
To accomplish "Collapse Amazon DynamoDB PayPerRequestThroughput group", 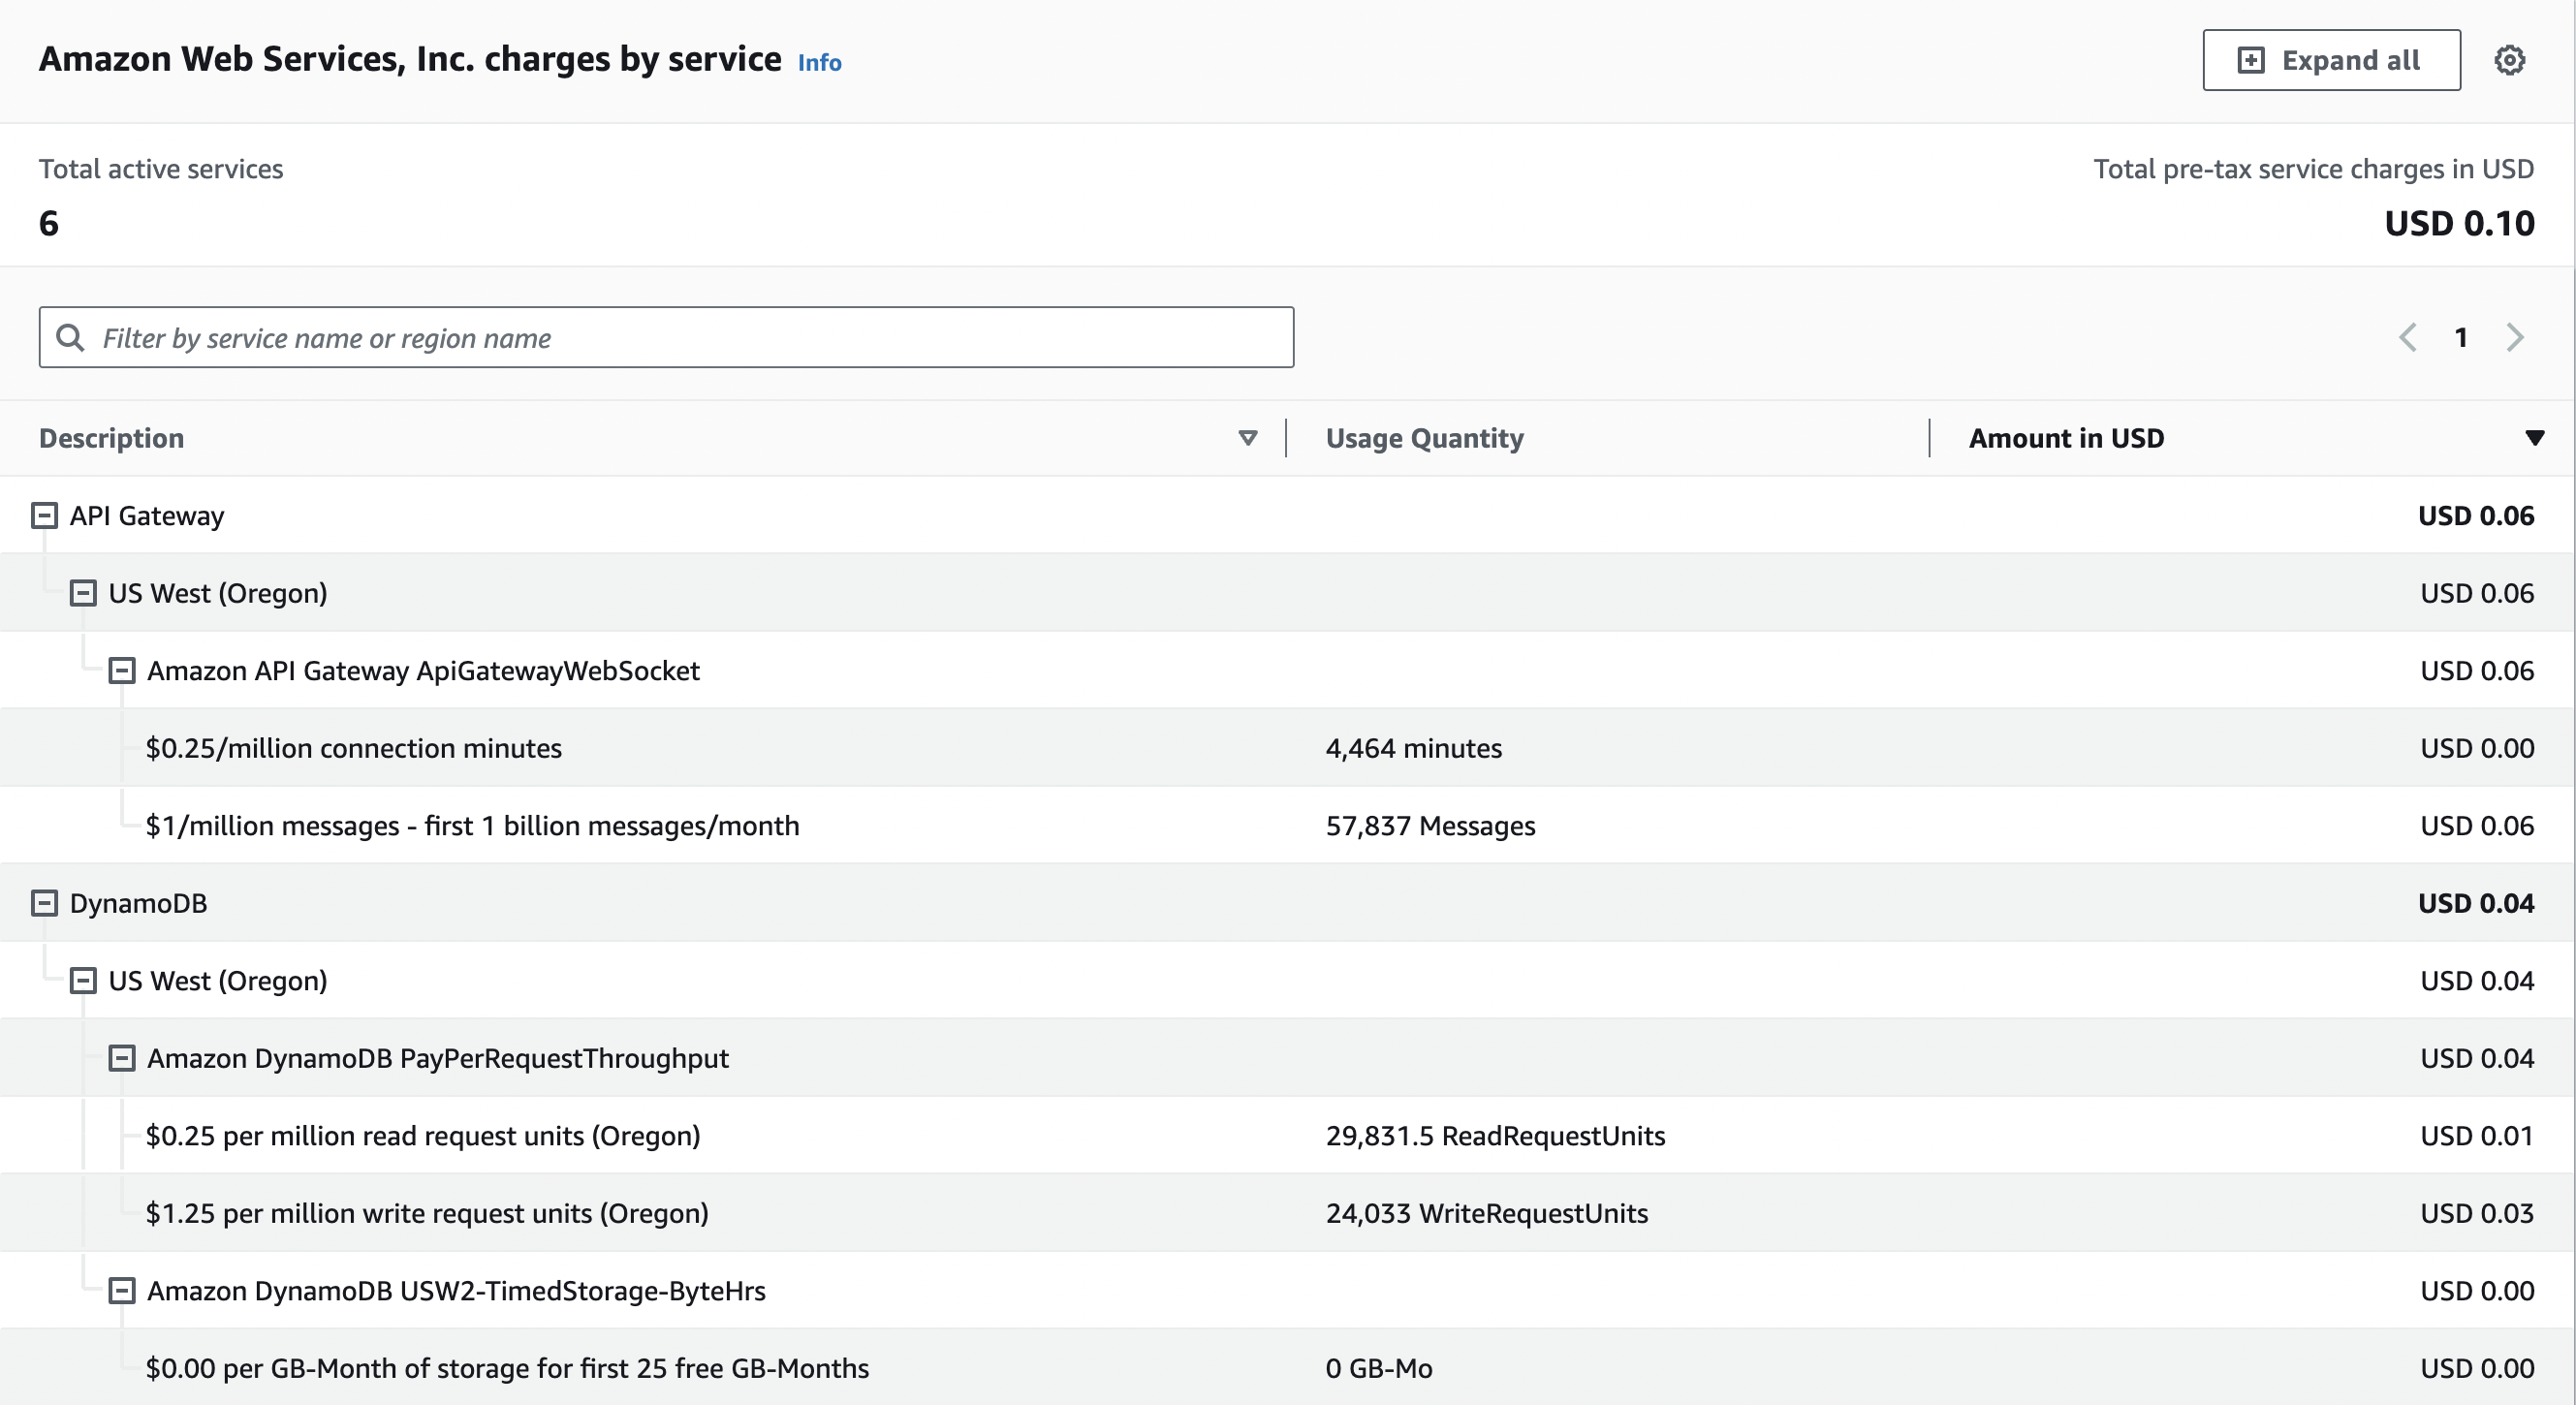I will [122, 1057].
